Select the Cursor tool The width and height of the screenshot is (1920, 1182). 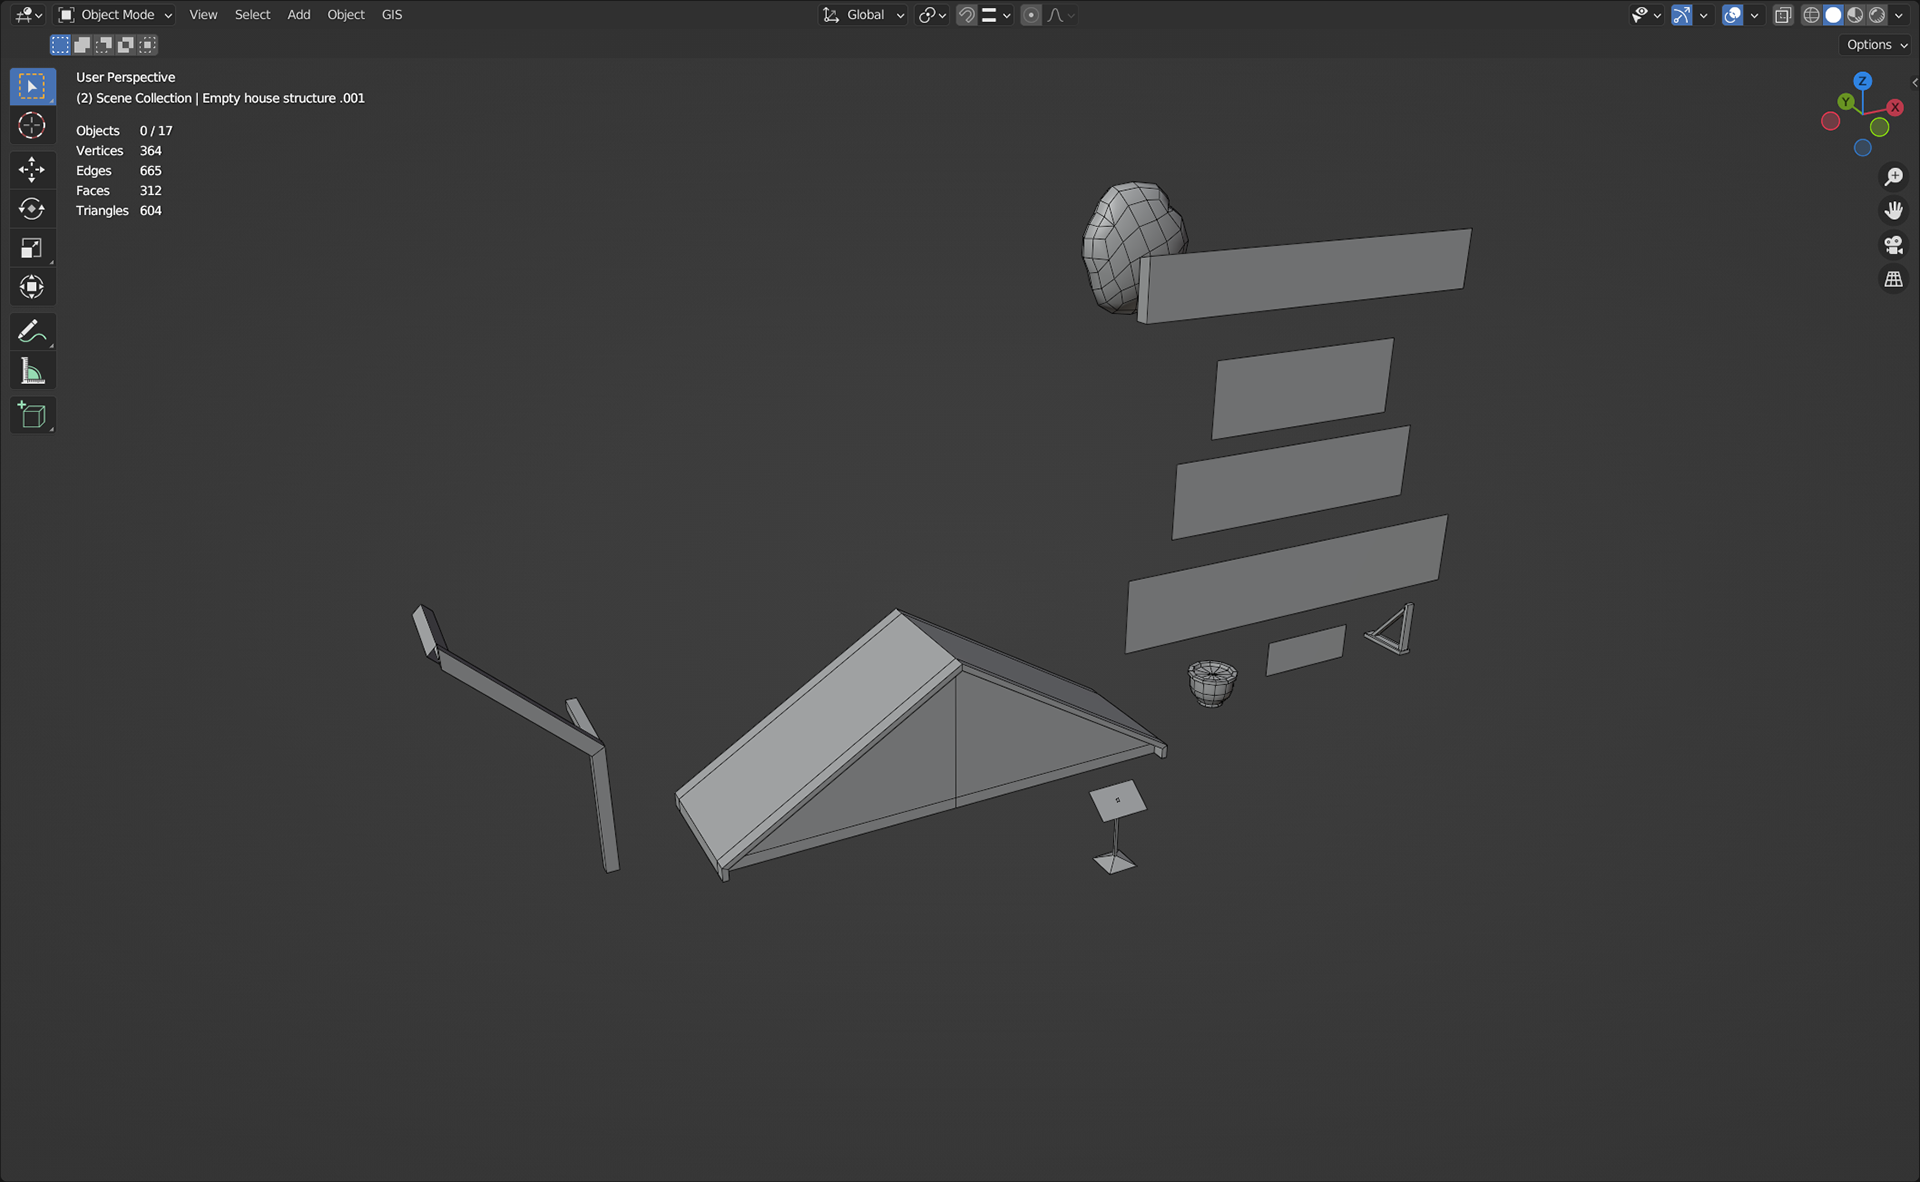[x=32, y=126]
